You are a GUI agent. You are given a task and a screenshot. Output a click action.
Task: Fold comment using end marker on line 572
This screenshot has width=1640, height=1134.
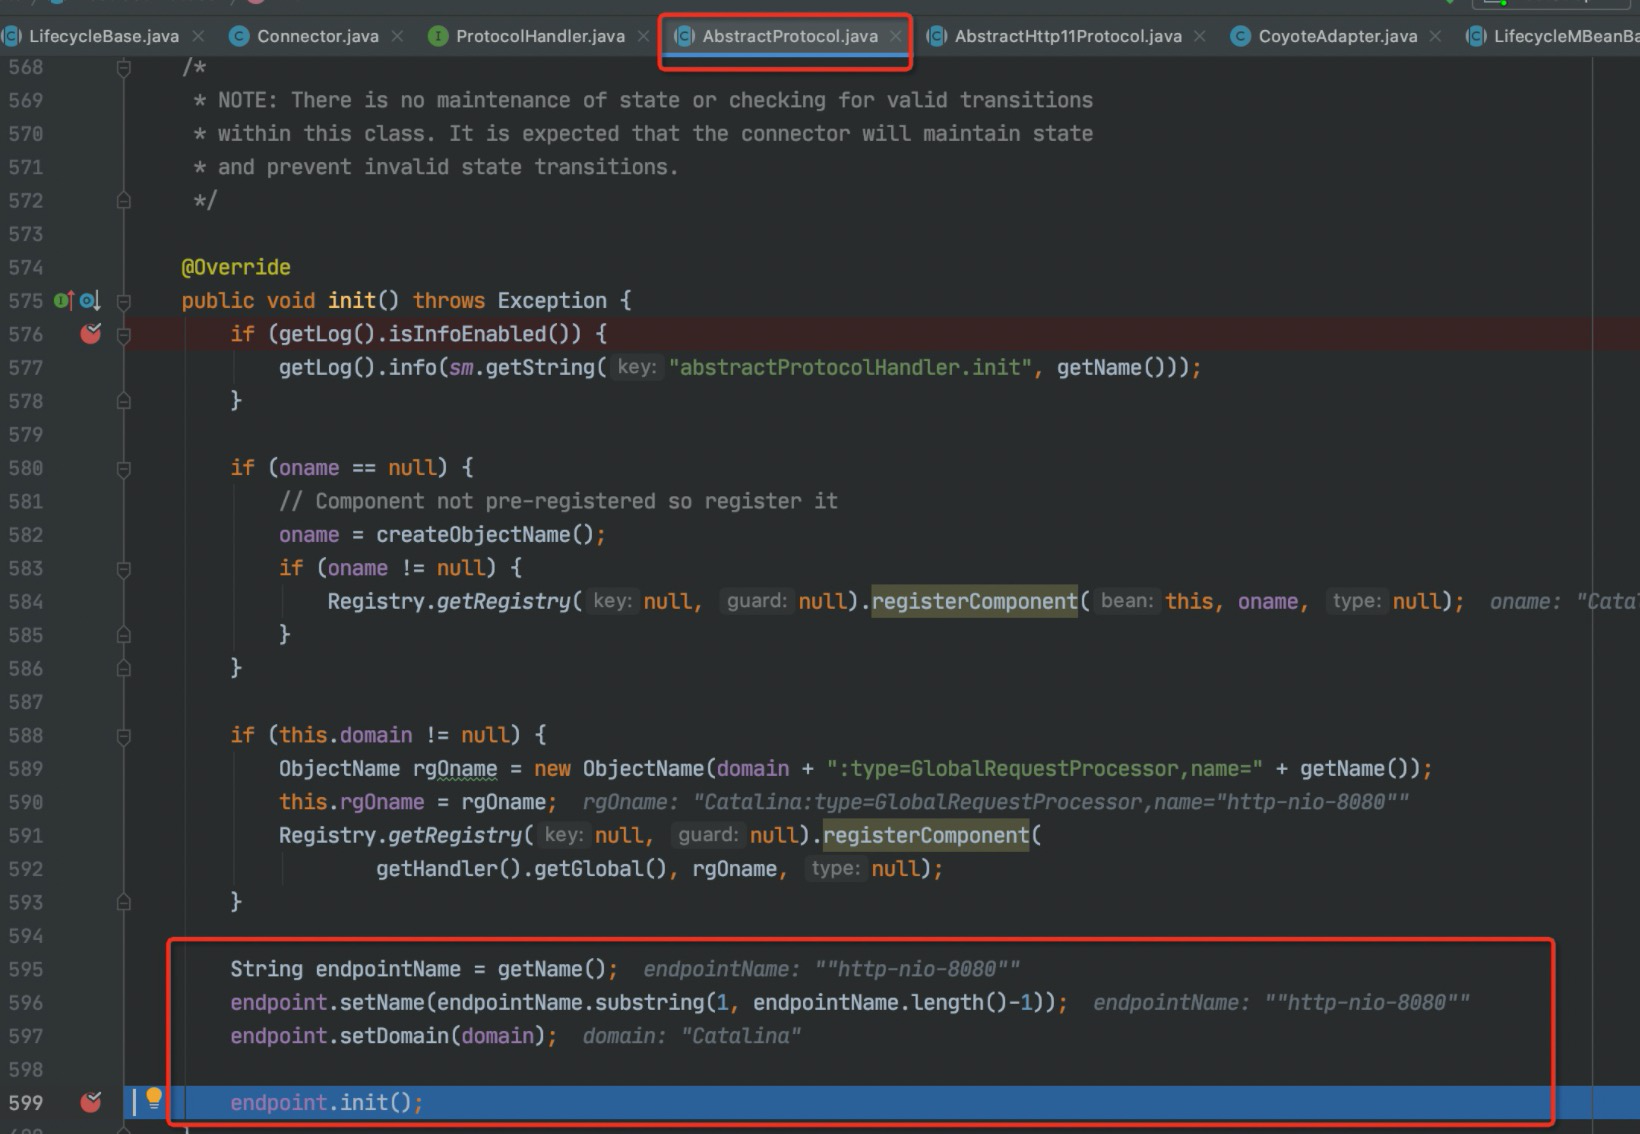point(124,201)
